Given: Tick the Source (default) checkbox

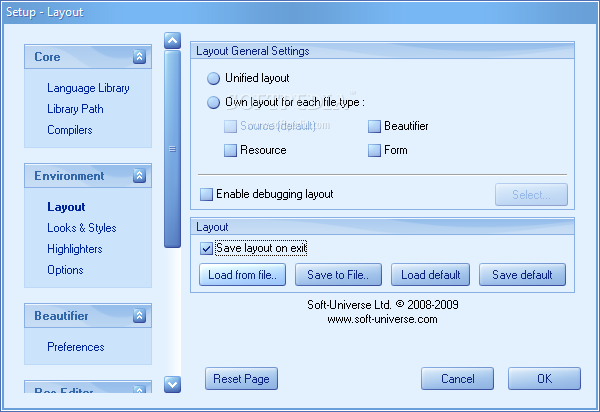Looking at the screenshot, I should (230, 126).
